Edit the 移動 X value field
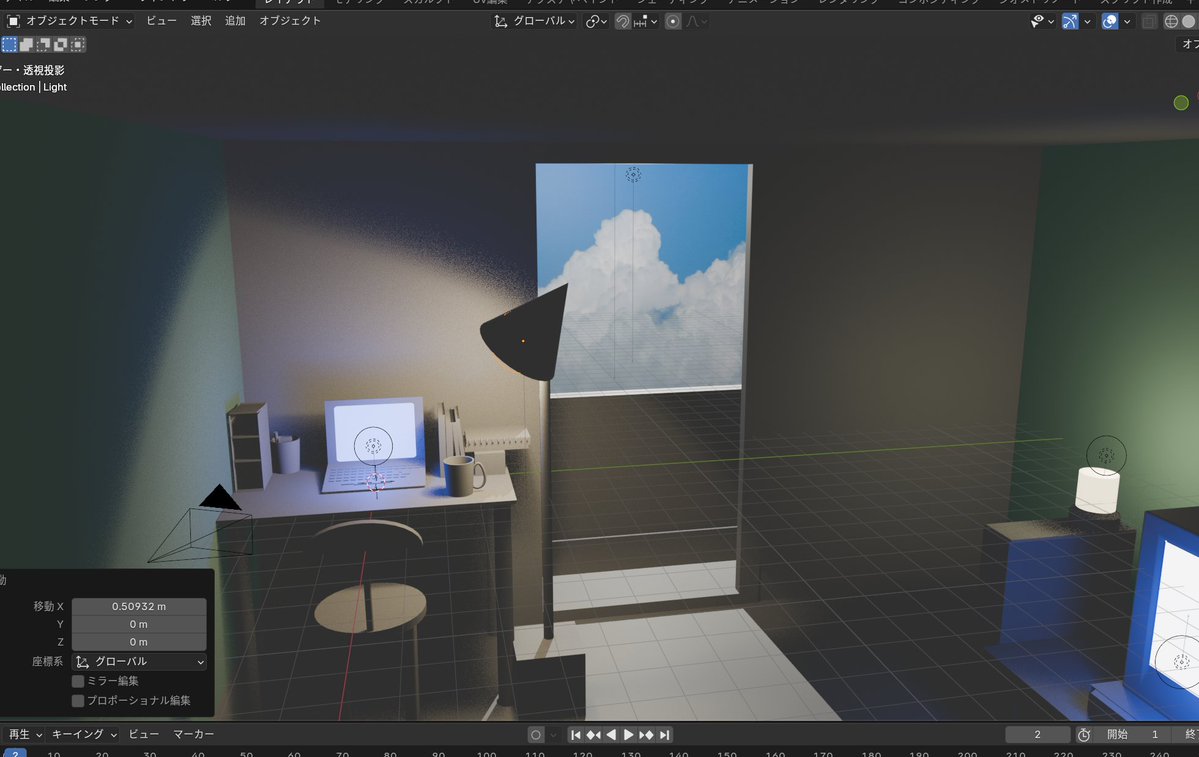The height and width of the screenshot is (757, 1199). tap(138, 606)
